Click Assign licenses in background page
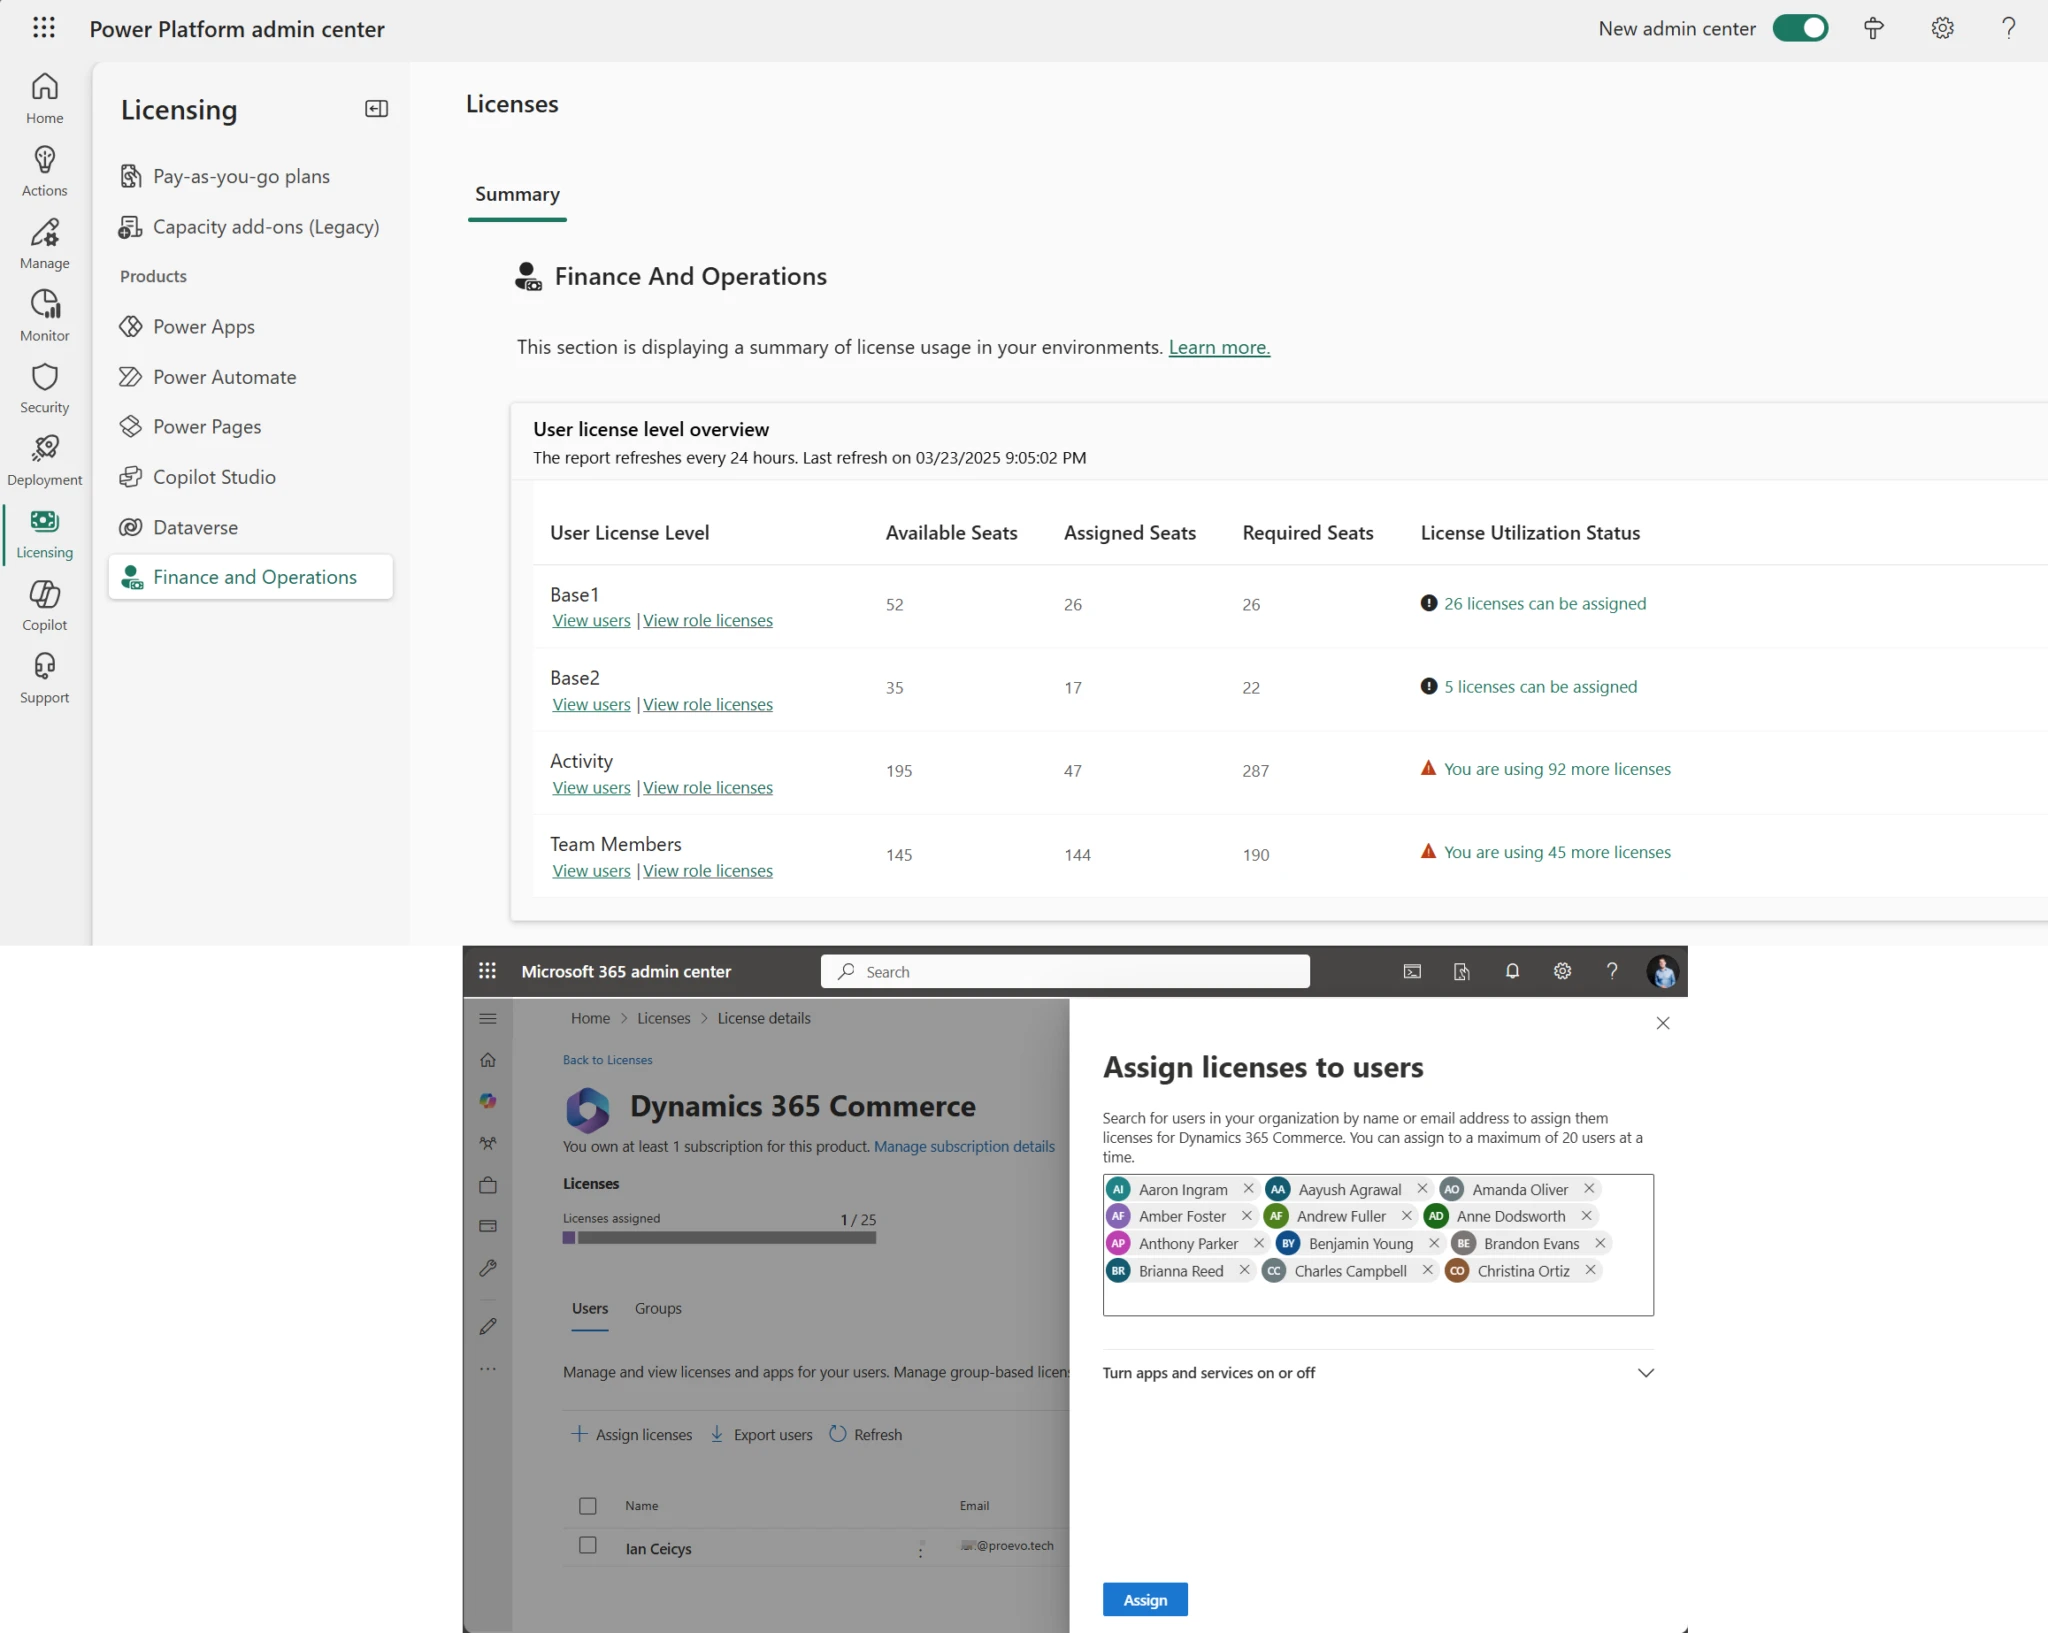The image size is (2048, 1633). (632, 1434)
